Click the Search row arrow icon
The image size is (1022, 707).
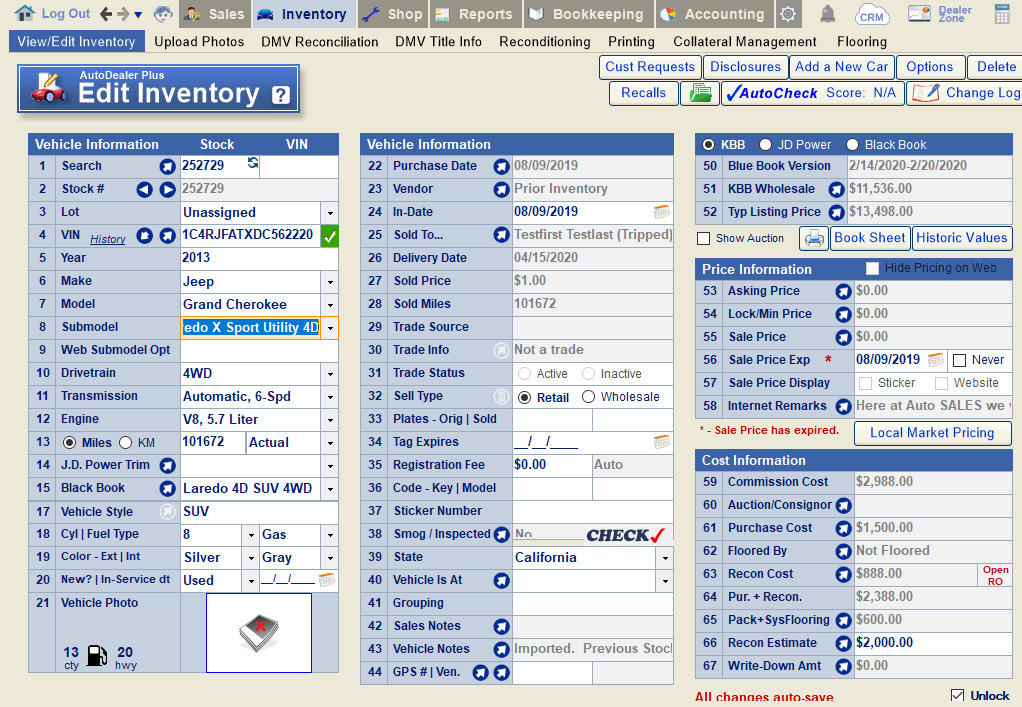(168, 167)
